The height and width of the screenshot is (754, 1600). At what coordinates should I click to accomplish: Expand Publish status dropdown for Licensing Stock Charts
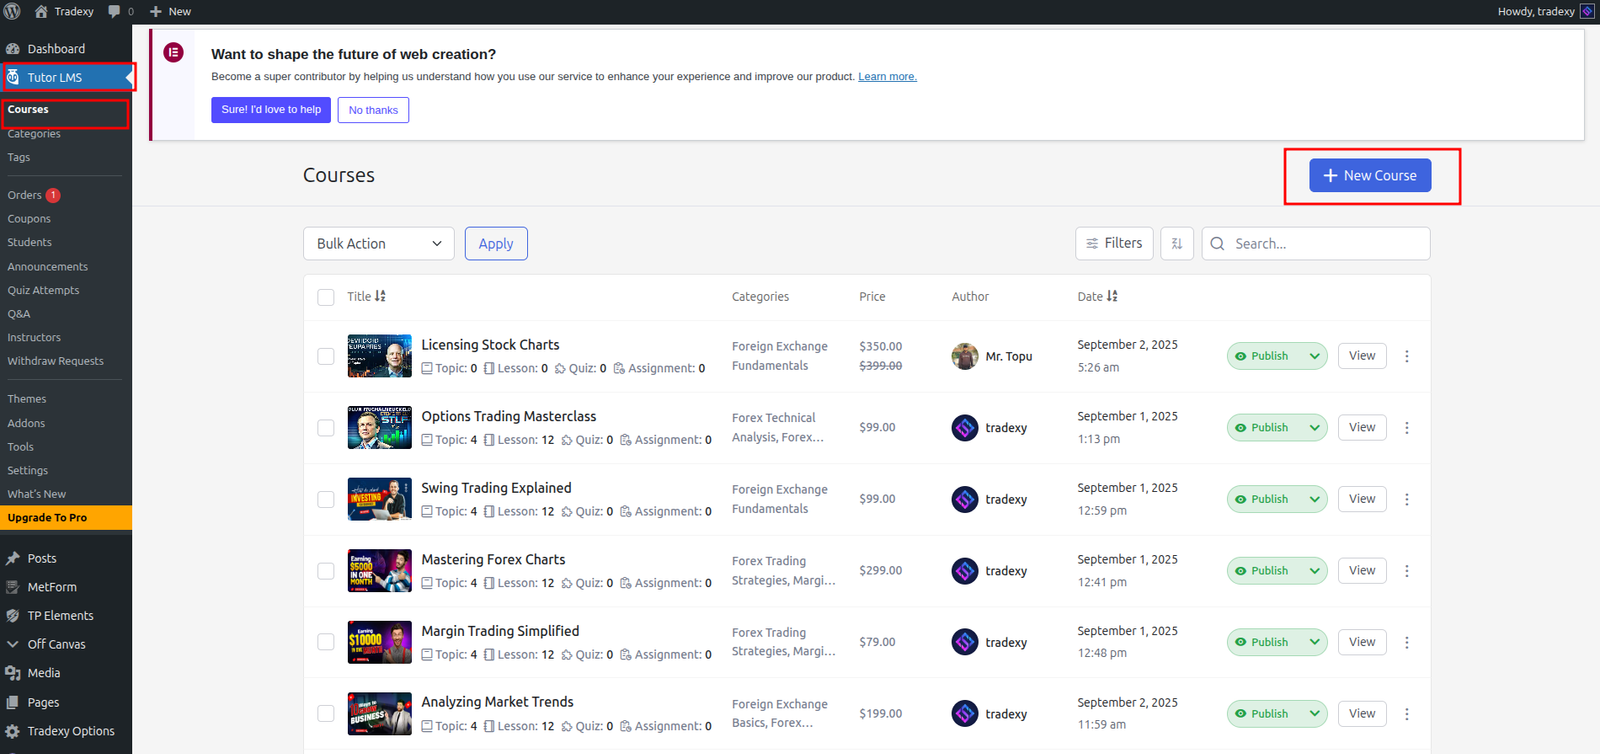click(x=1315, y=356)
